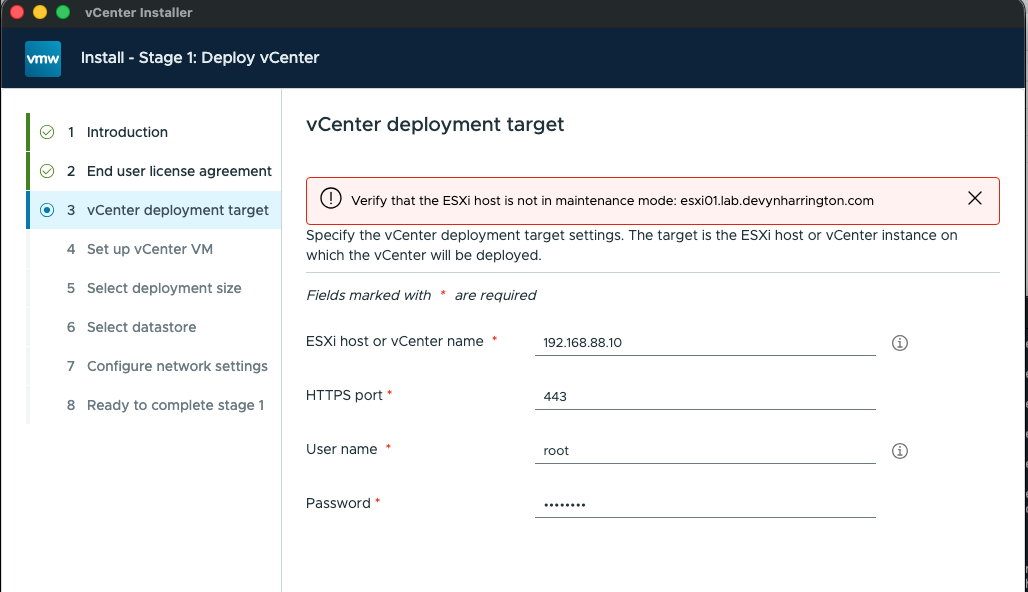
Task: Click the error exclamation icon in alert
Action: pyautogui.click(x=330, y=198)
